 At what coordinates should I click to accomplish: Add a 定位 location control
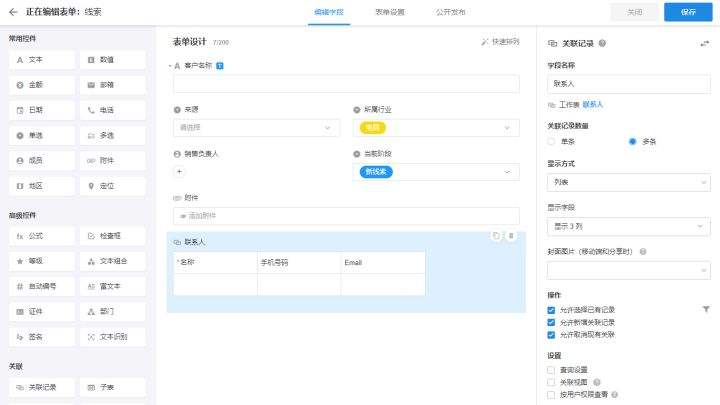tap(112, 186)
